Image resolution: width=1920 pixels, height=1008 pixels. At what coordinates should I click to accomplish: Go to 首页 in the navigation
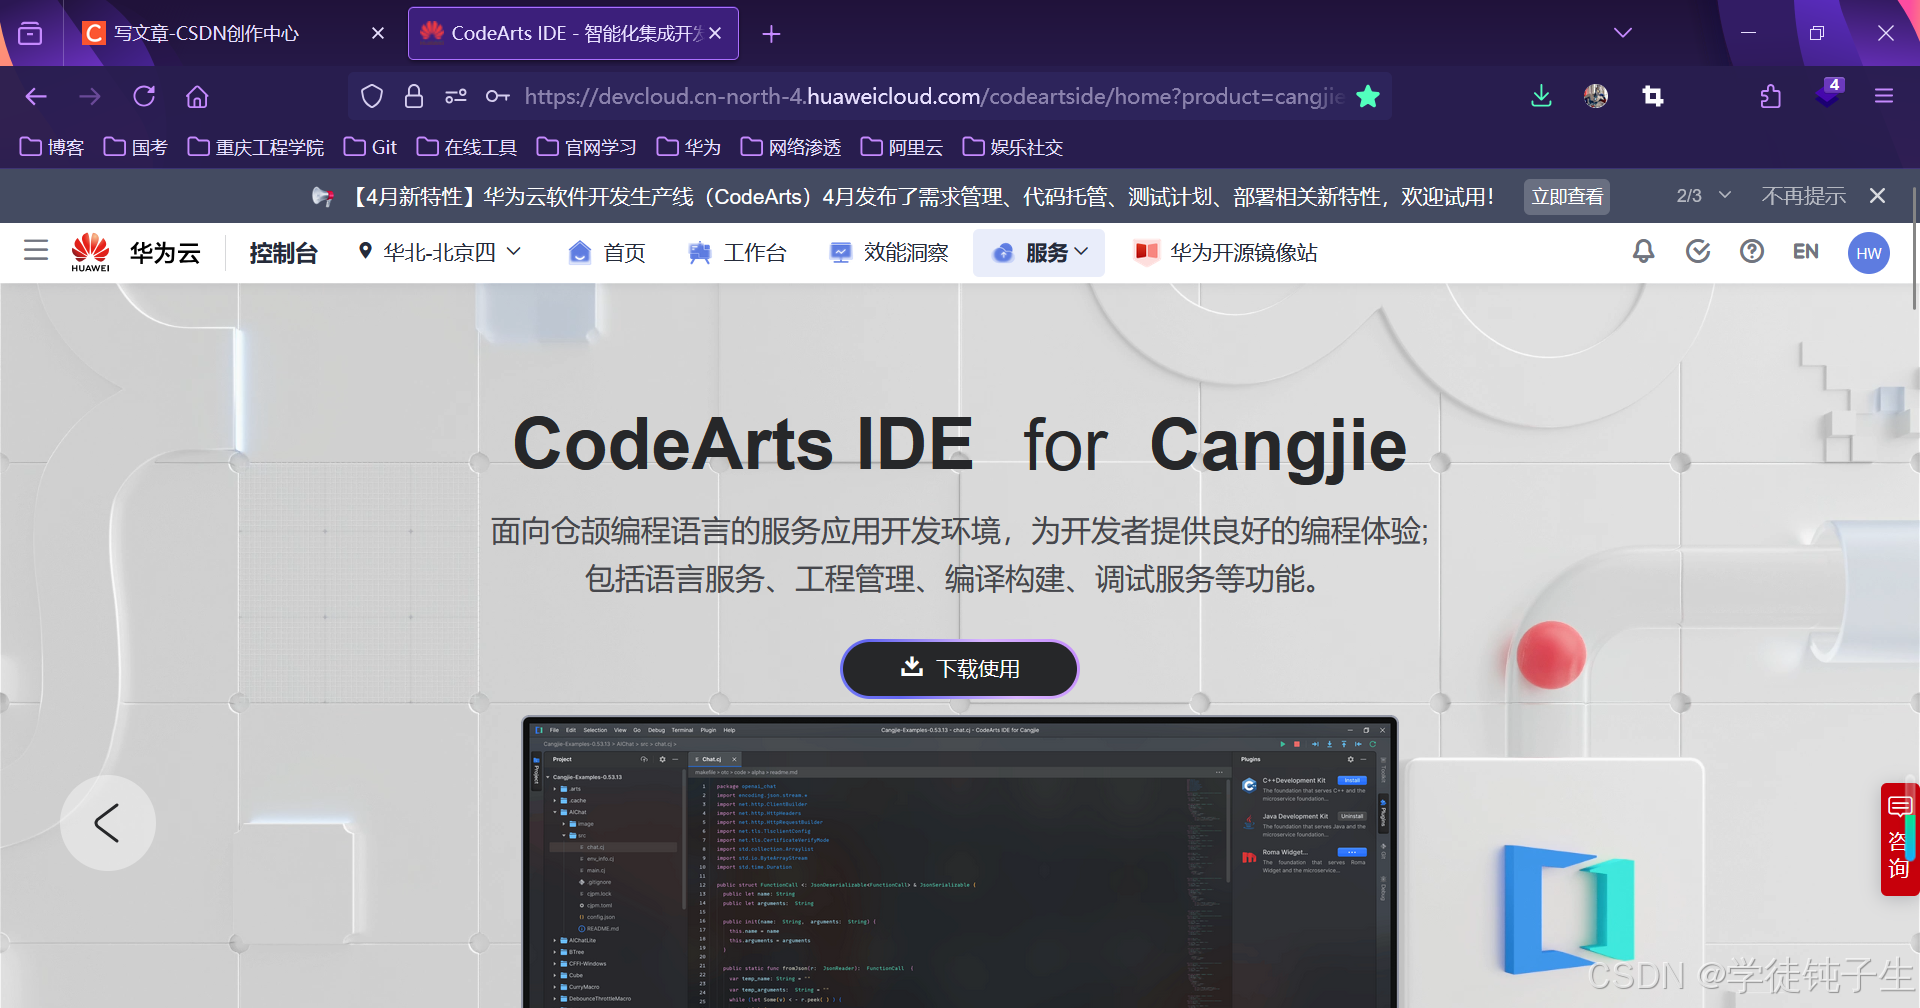point(607,253)
